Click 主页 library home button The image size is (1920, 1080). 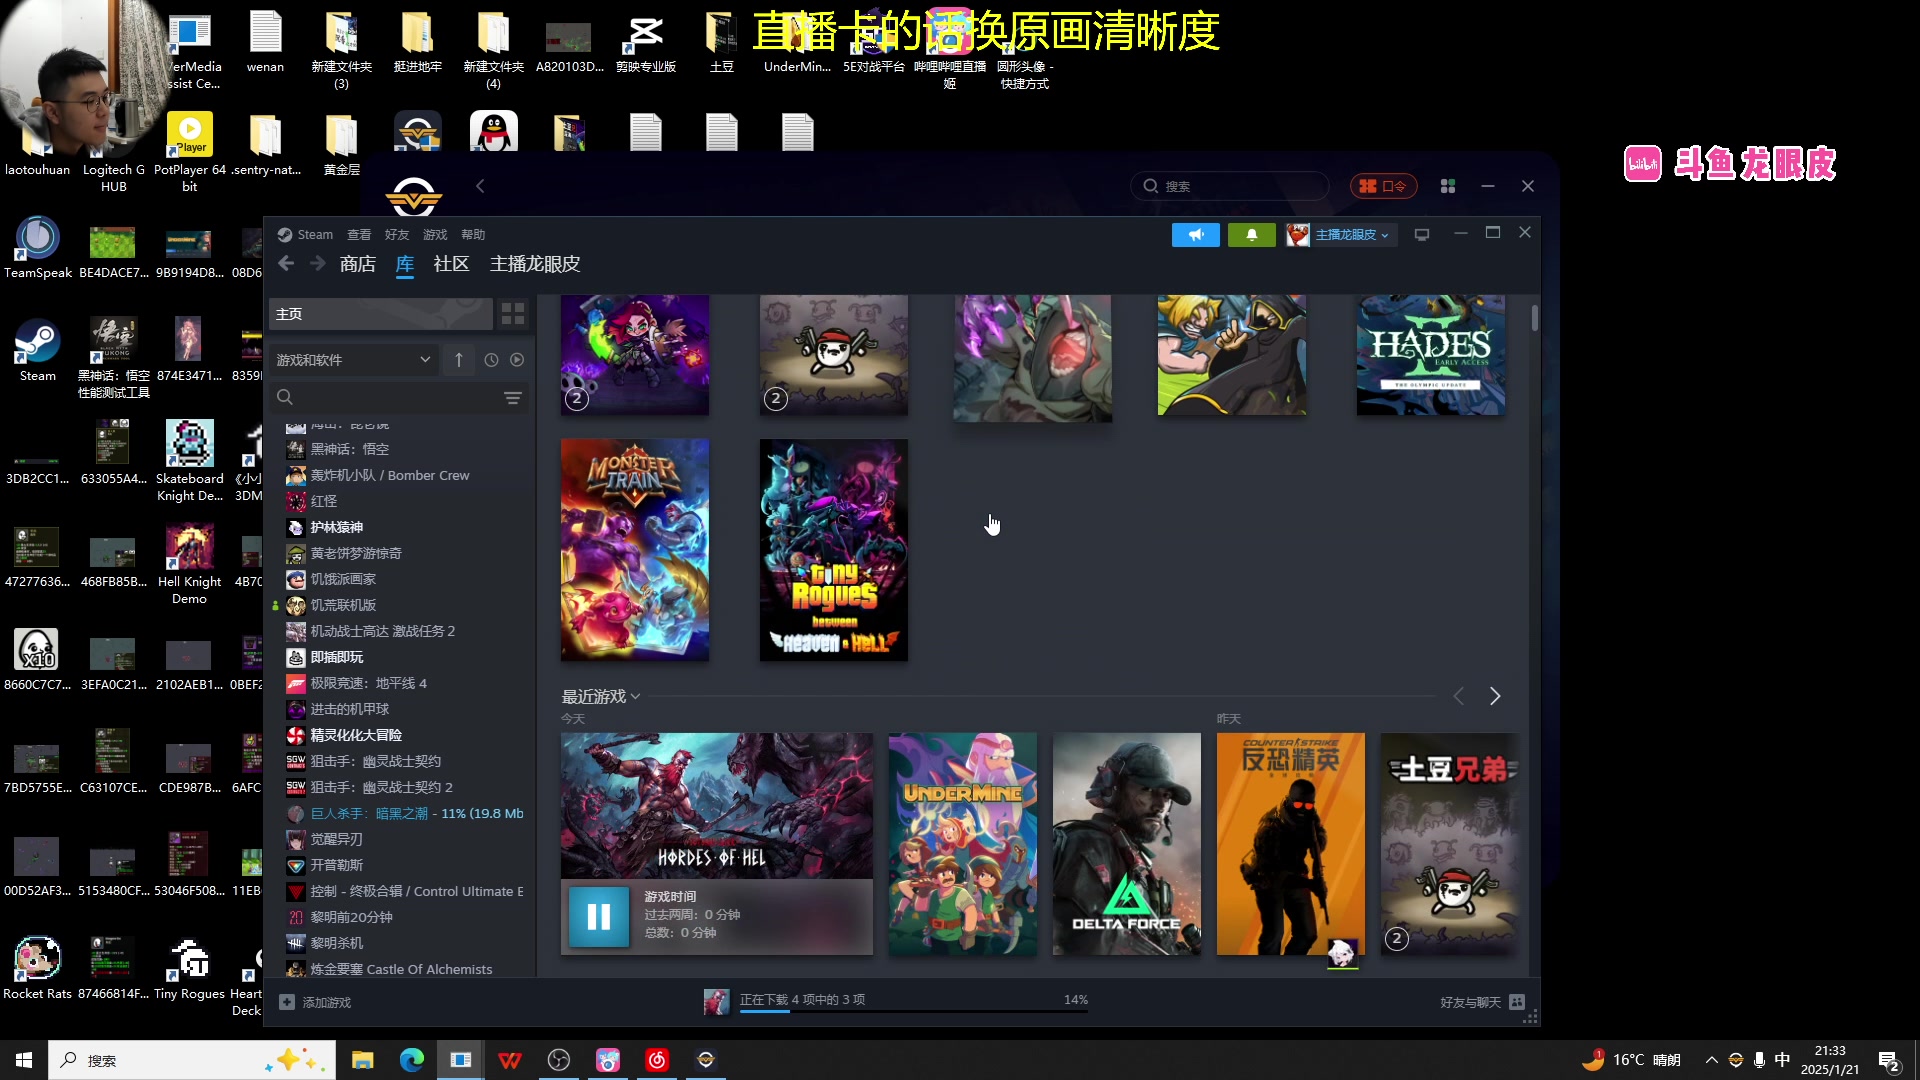[380, 314]
